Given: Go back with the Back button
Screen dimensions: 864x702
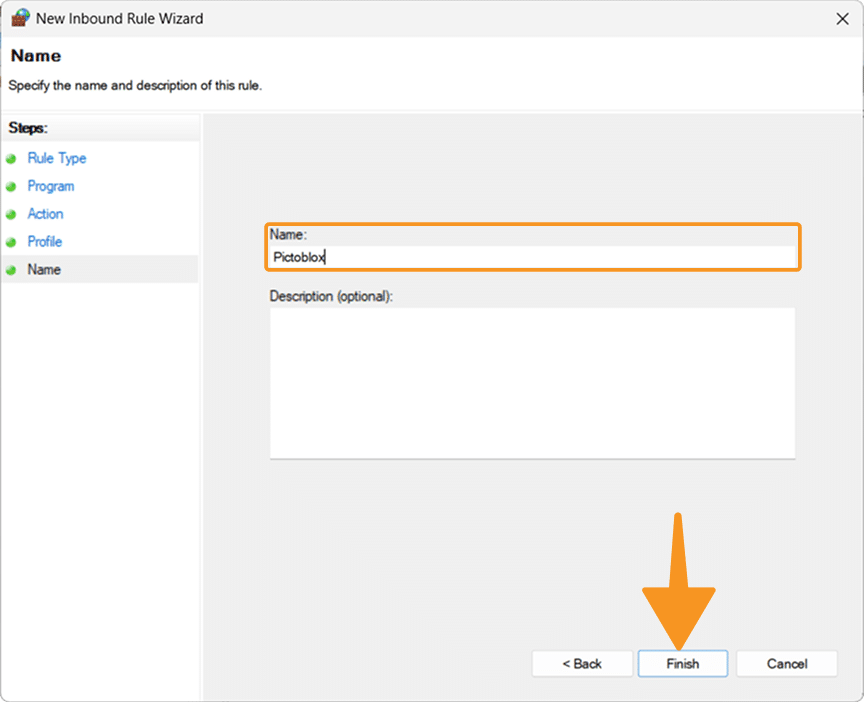Looking at the screenshot, I should click(x=582, y=663).
